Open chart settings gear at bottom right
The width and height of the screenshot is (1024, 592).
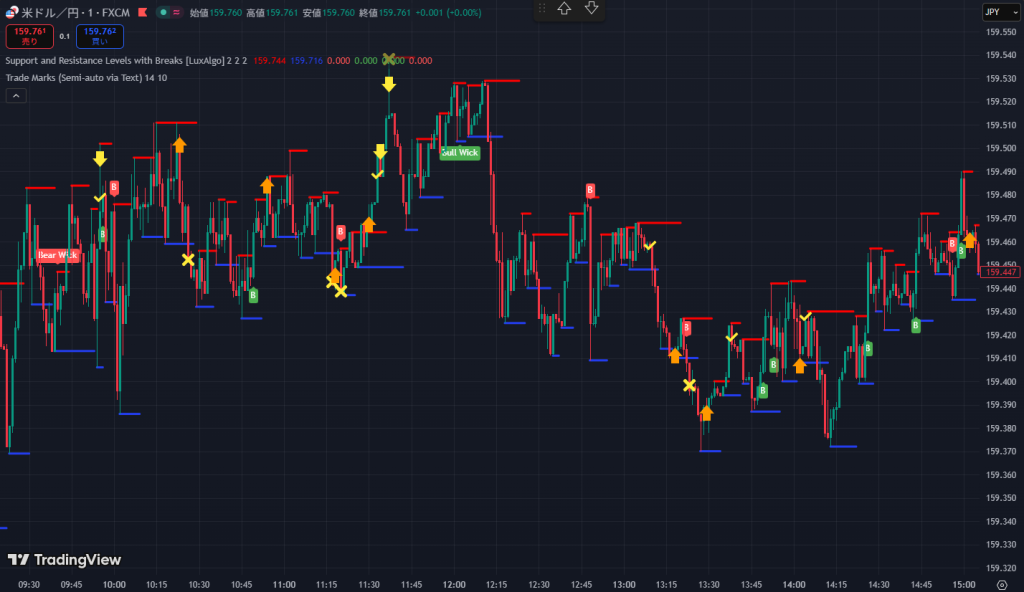tap(1002, 585)
